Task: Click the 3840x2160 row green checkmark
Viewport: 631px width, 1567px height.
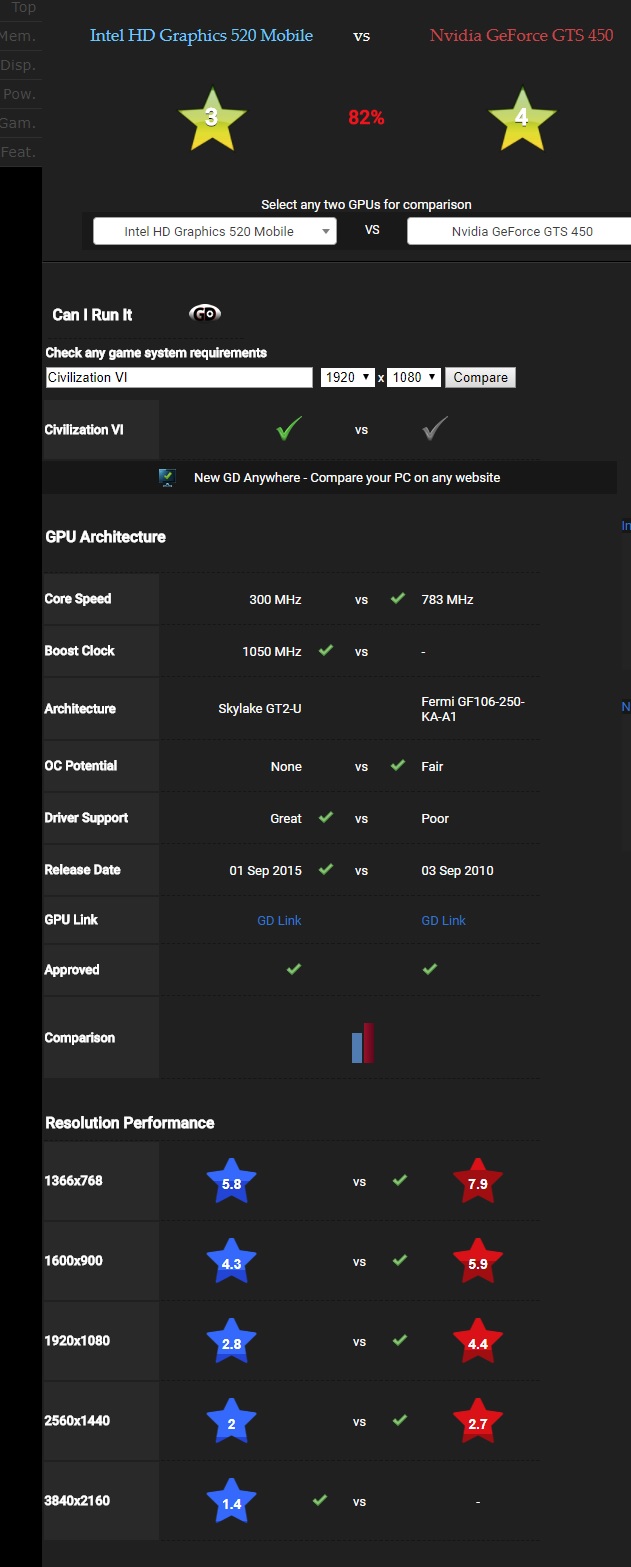Action: point(319,1500)
